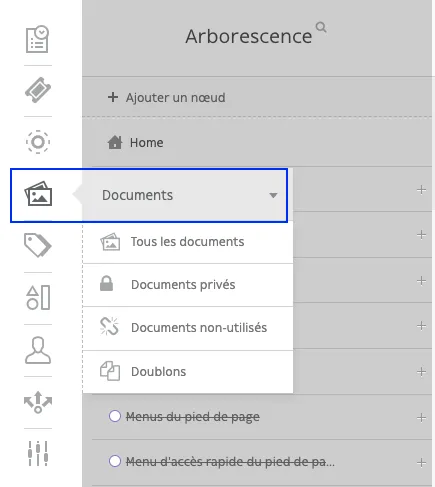Open the user profile icon in sidebar
The image size is (435, 487).
point(38,350)
